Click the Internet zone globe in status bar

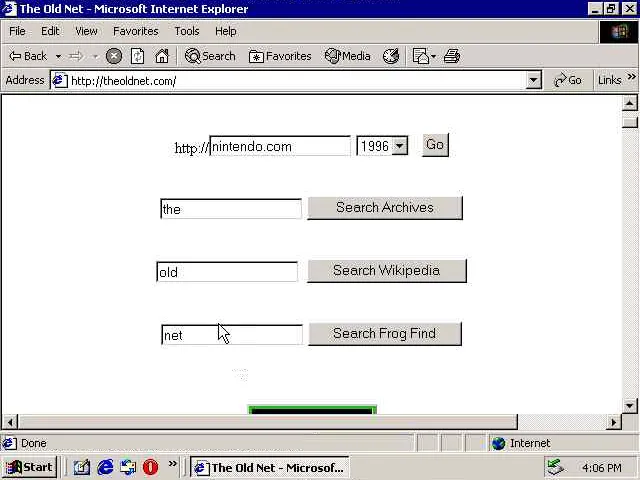point(498,443)
